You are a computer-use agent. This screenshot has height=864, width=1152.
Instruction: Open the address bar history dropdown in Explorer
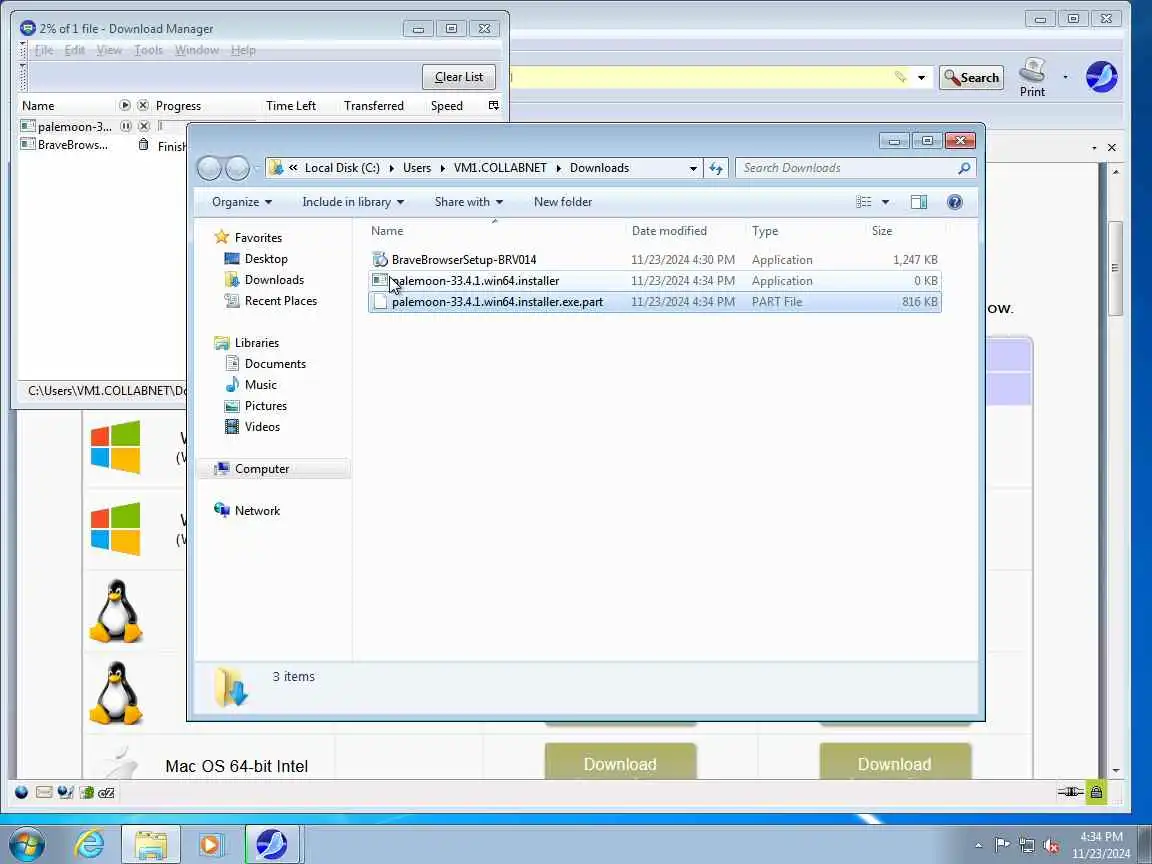(693, 168)
